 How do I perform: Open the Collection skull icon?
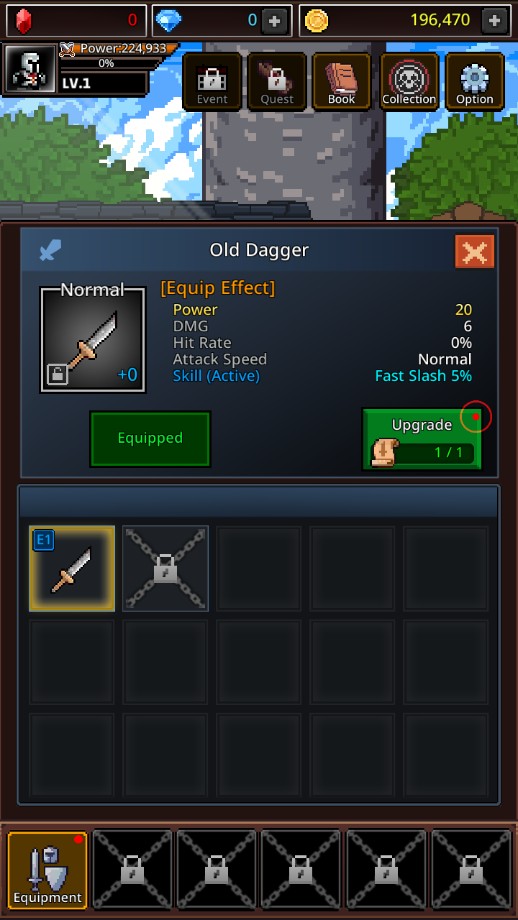coord(409,82)
